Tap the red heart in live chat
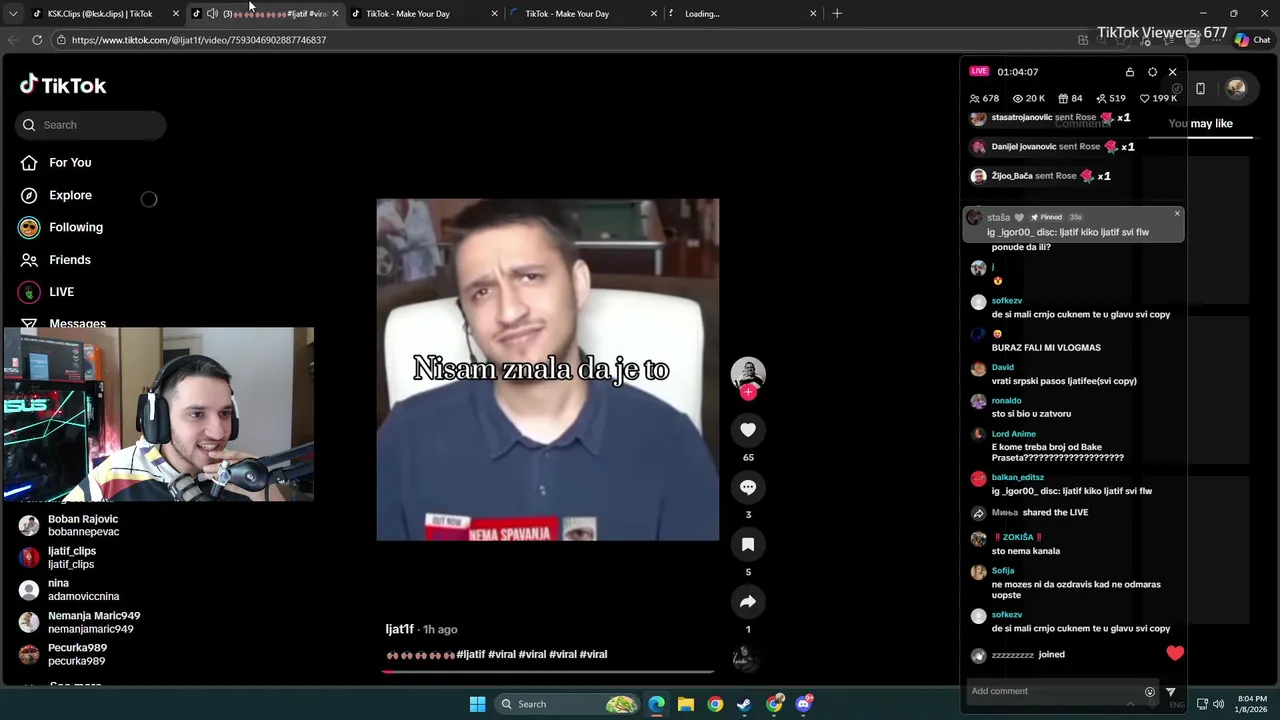This screenshot has height=720, width=1280. 1175,653
